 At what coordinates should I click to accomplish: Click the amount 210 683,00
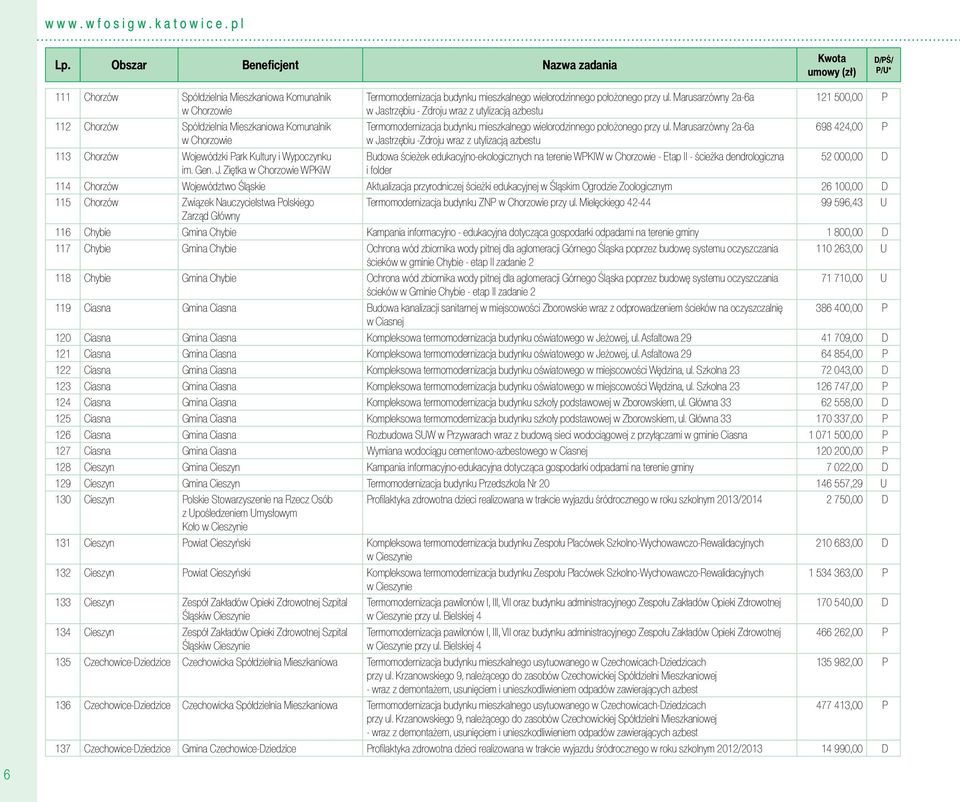pos(839,543)
